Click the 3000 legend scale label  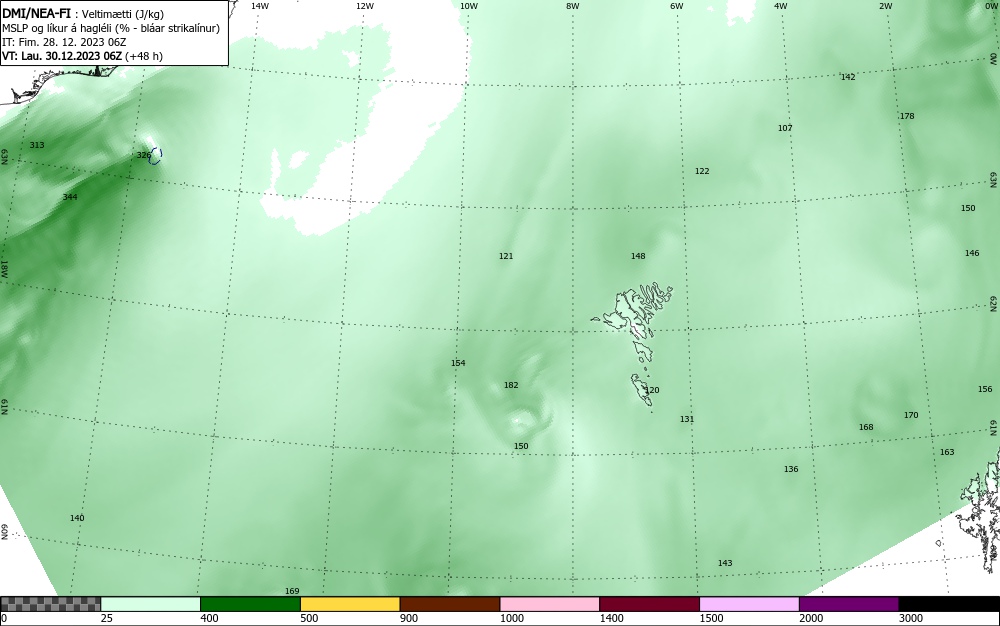pos(911,618)
